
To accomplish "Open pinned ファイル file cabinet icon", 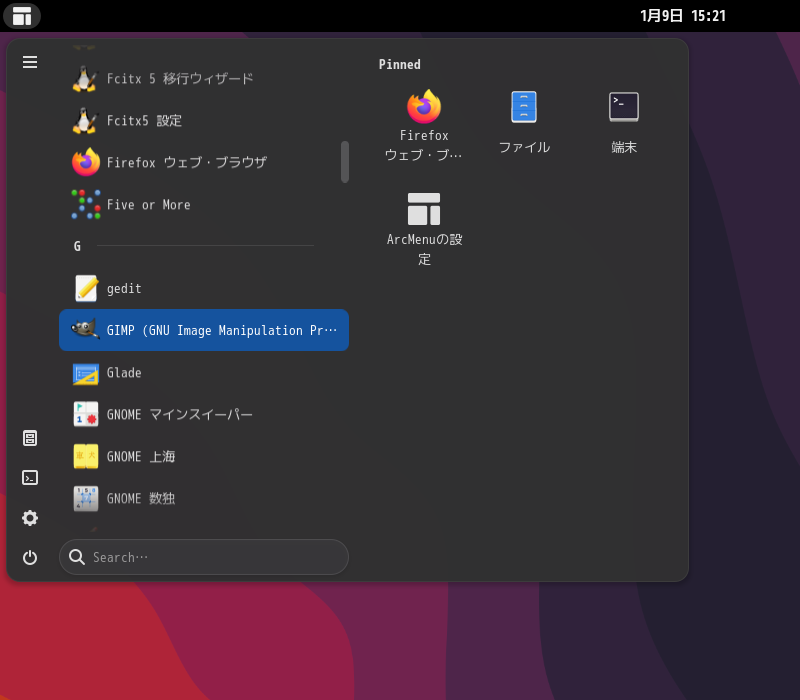I will pyautogui.click(x=524, y=107).
